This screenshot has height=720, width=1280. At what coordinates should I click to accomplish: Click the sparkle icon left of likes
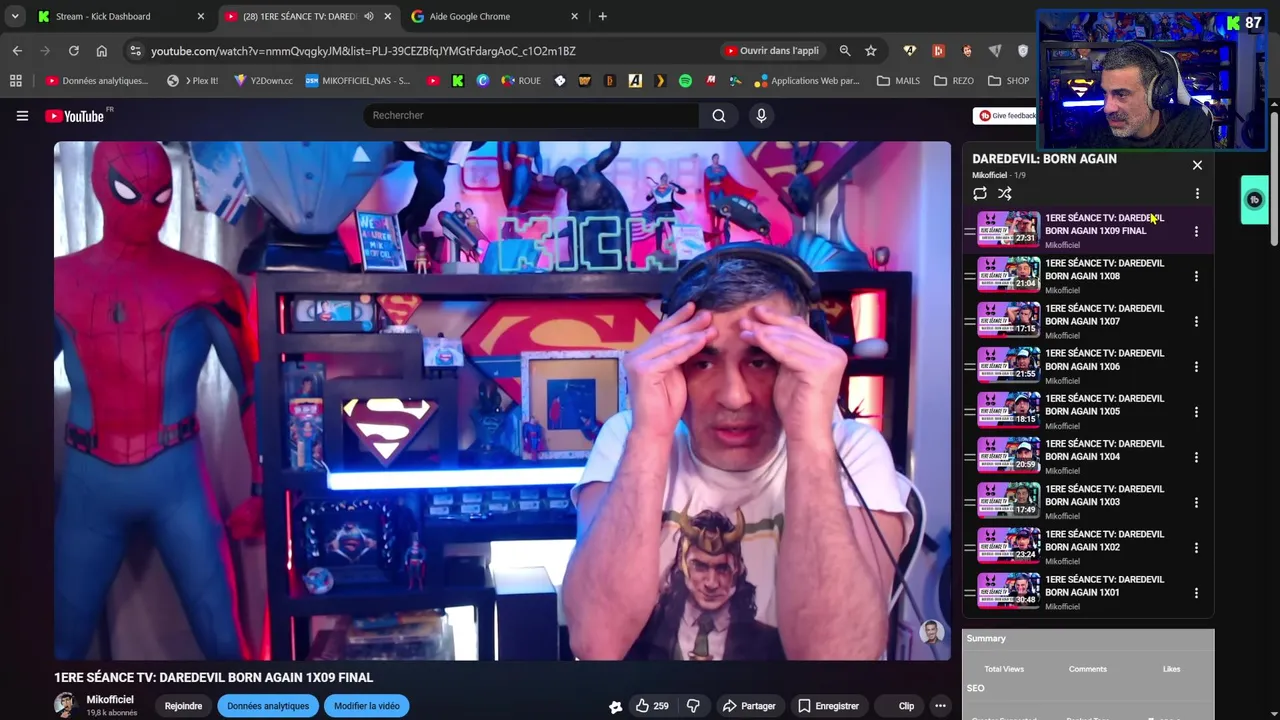(x=615, y=707)
